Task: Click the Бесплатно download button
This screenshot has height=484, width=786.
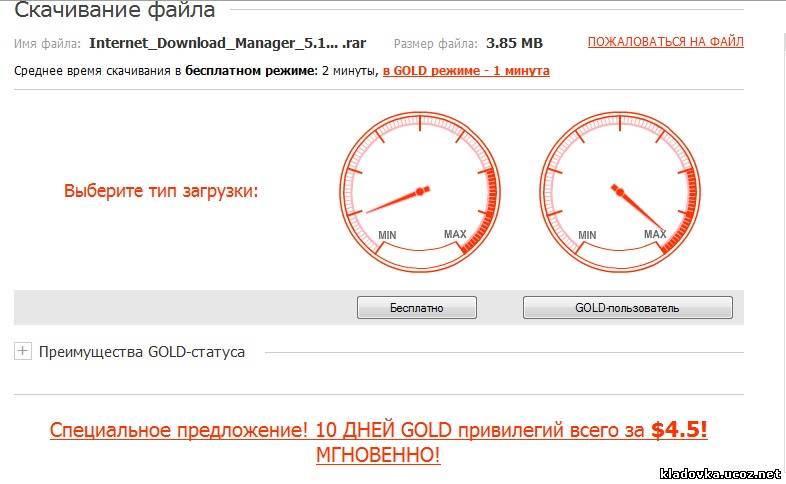Action: [x=417, y=308]
